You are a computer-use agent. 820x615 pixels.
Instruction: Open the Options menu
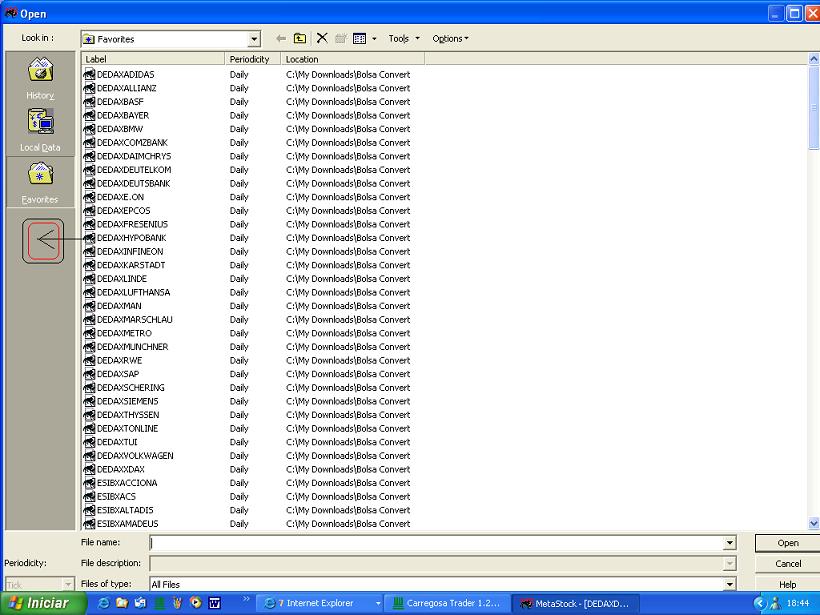pos(450,39)
